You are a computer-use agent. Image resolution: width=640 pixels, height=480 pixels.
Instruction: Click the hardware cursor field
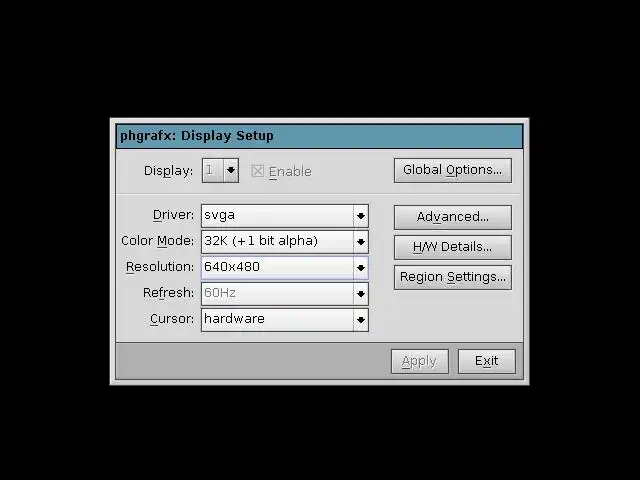[x=278, y=320]
